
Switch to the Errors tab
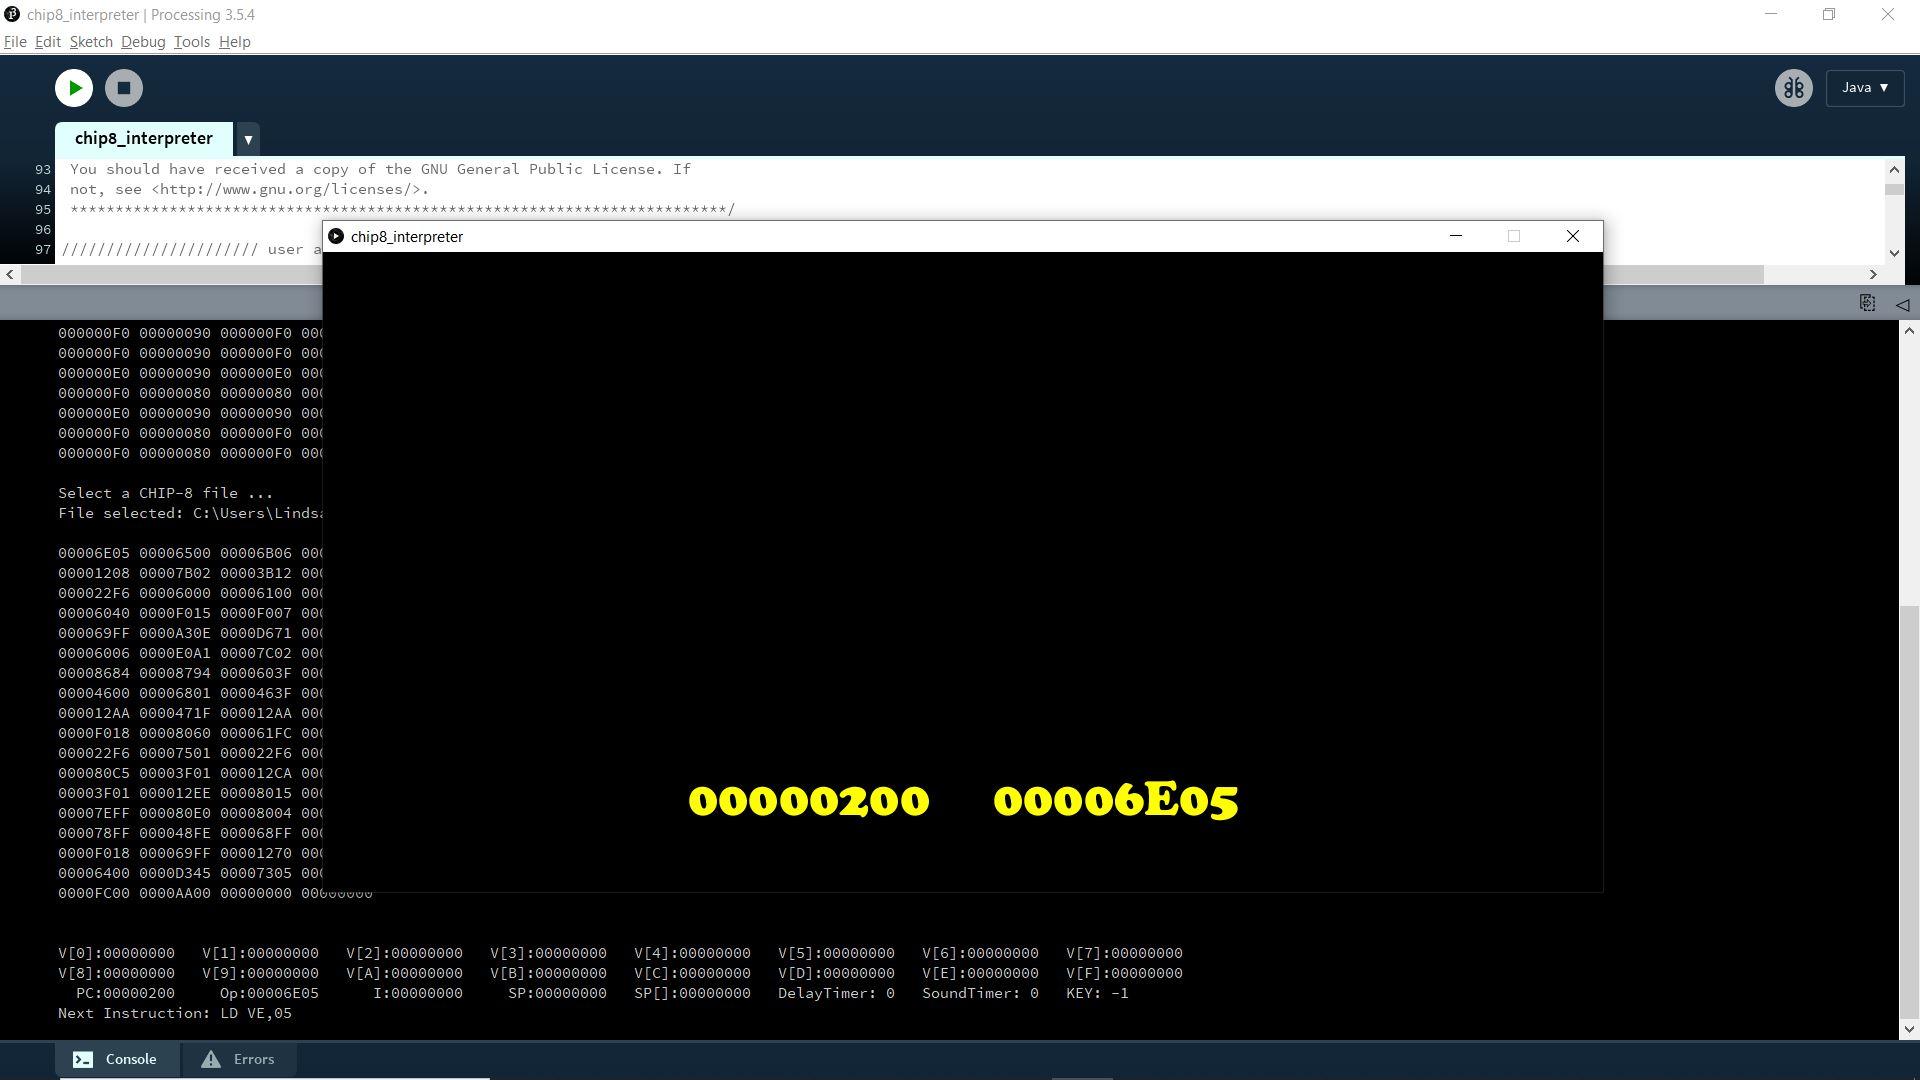239,1059
